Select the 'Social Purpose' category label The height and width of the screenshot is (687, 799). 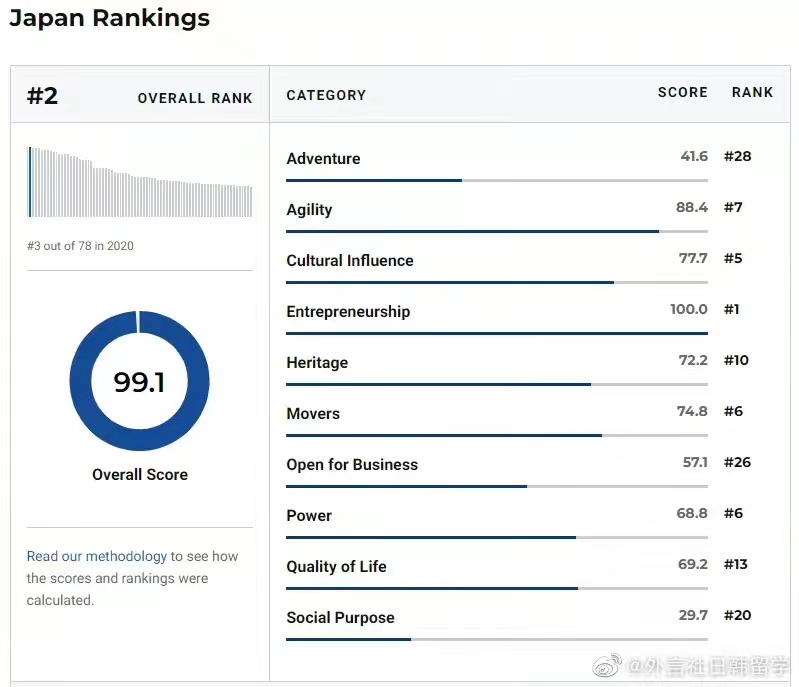(340, 618)
